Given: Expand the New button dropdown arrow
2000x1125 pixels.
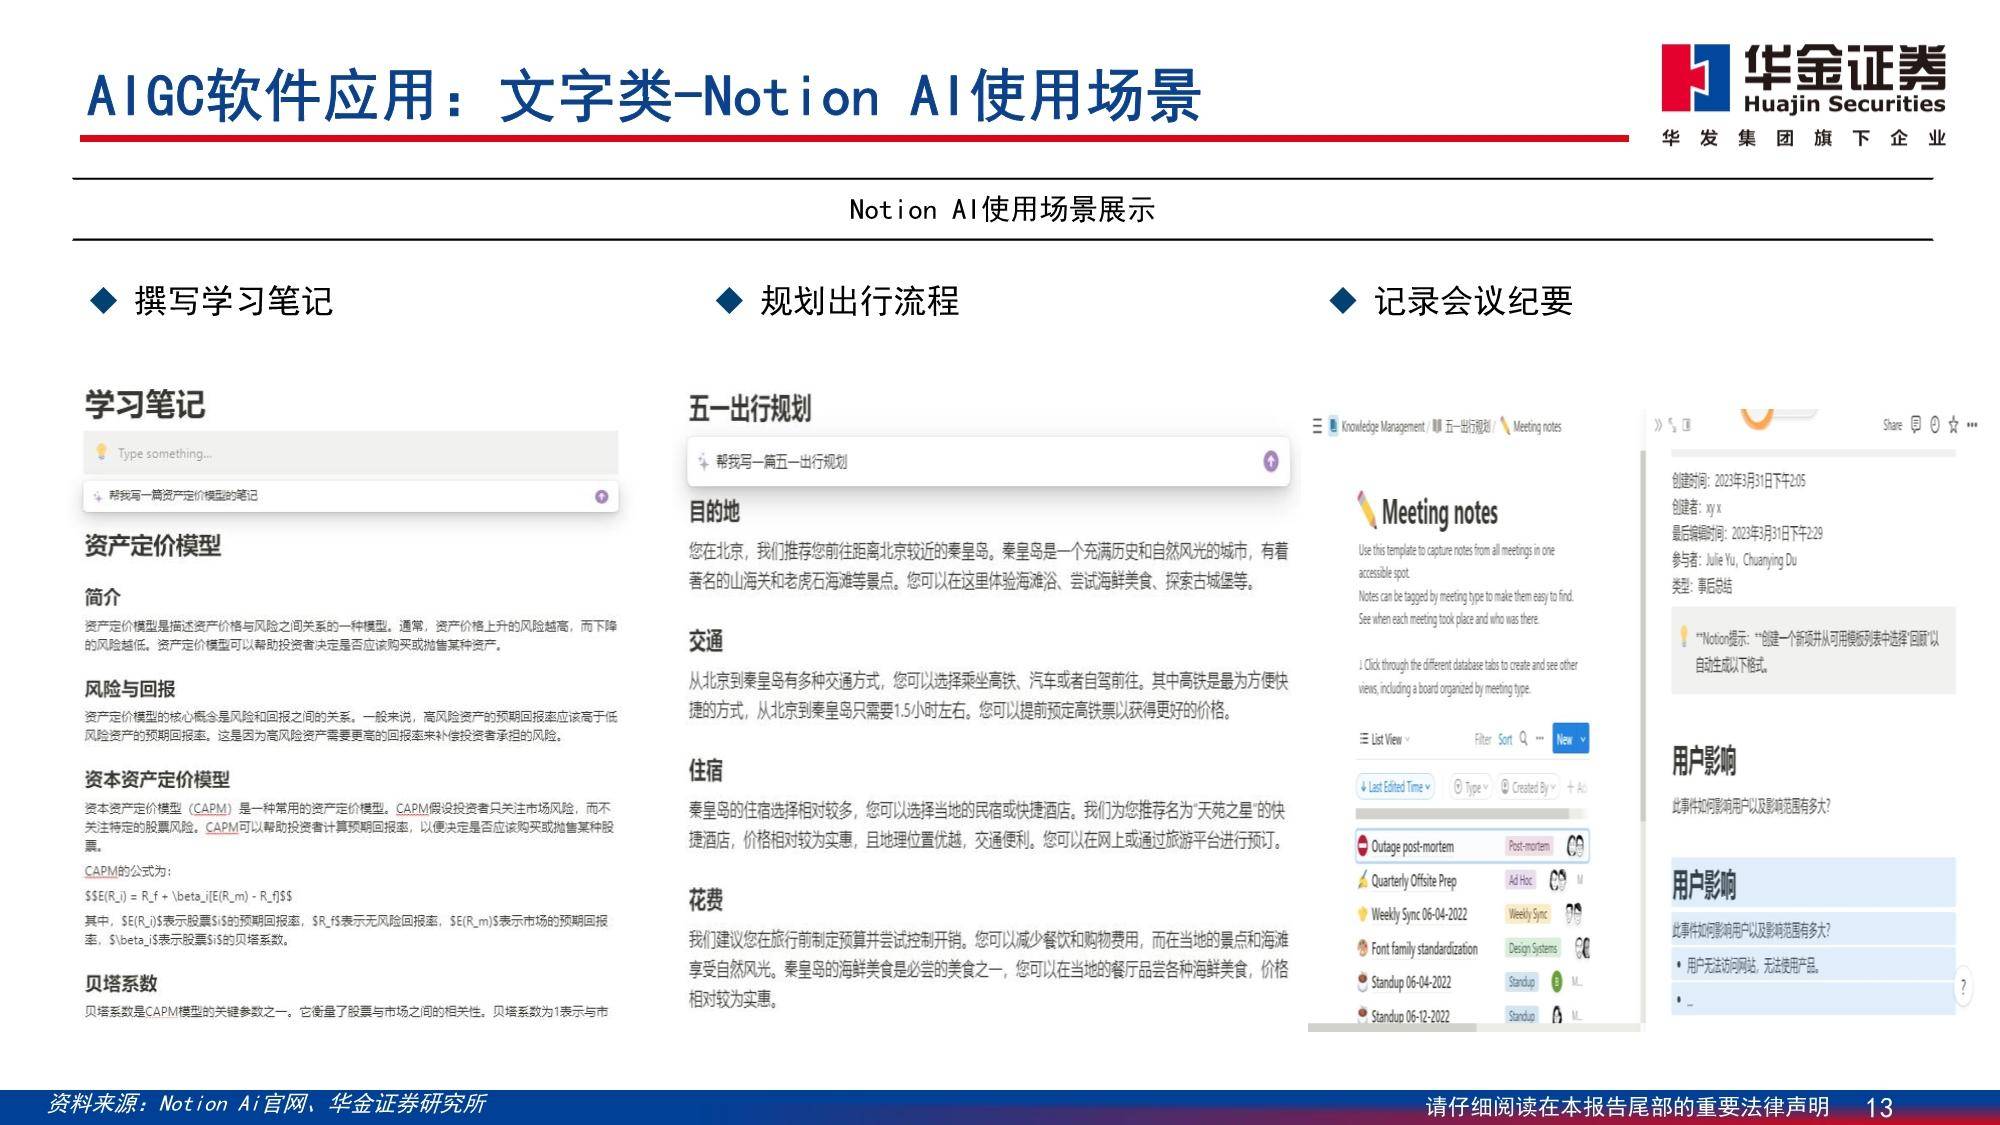Looking at the screenshot, I should pos(1583,739).
